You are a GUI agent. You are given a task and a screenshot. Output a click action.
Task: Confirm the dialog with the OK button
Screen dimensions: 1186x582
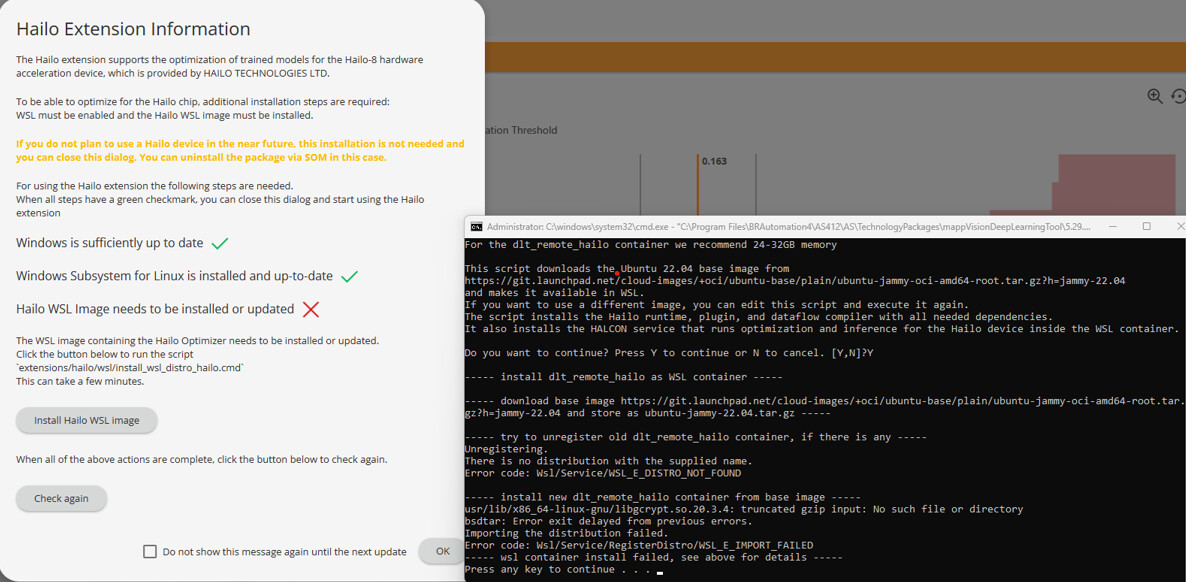click(x=442, y=551)
